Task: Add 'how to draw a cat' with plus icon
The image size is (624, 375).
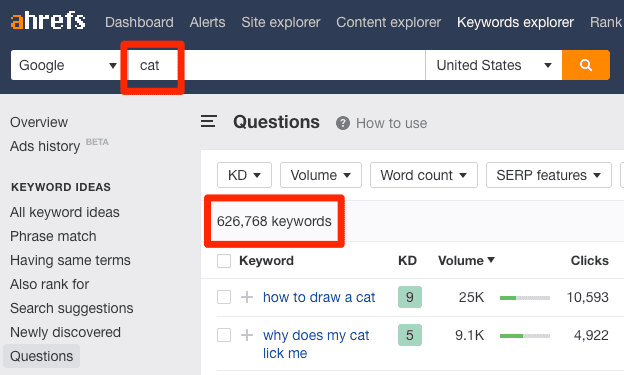Action: click(x=247, y=297)
